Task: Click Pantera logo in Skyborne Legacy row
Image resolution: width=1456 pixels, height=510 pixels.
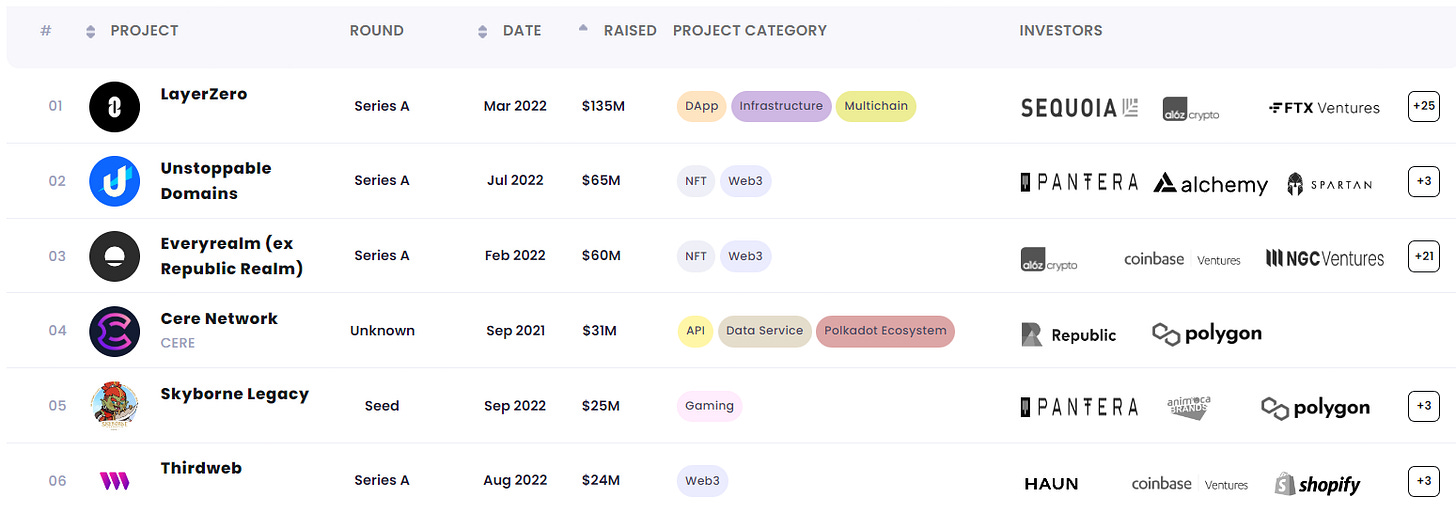Action: pyautogui.click(x=1079, y=407)
